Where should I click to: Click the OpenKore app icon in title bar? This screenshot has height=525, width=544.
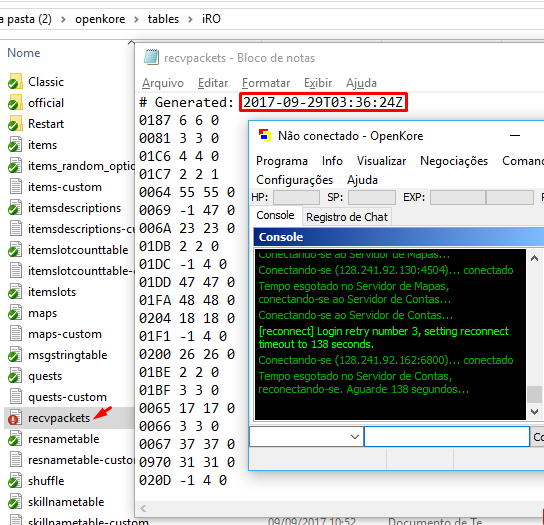coord(265,135)
